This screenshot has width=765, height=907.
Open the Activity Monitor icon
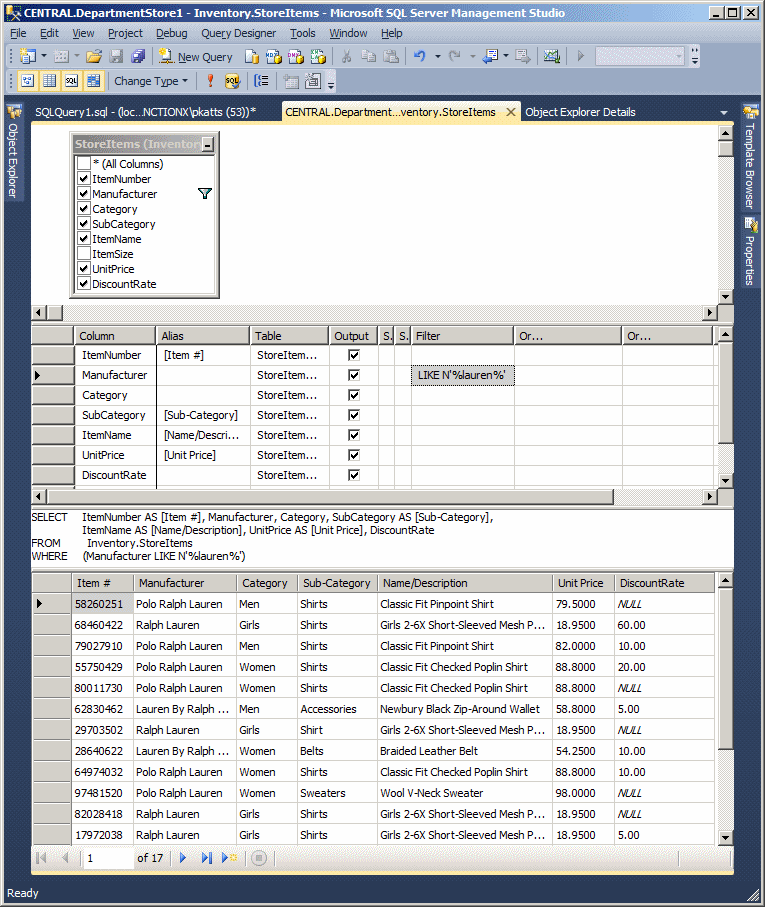click(552, 56)
